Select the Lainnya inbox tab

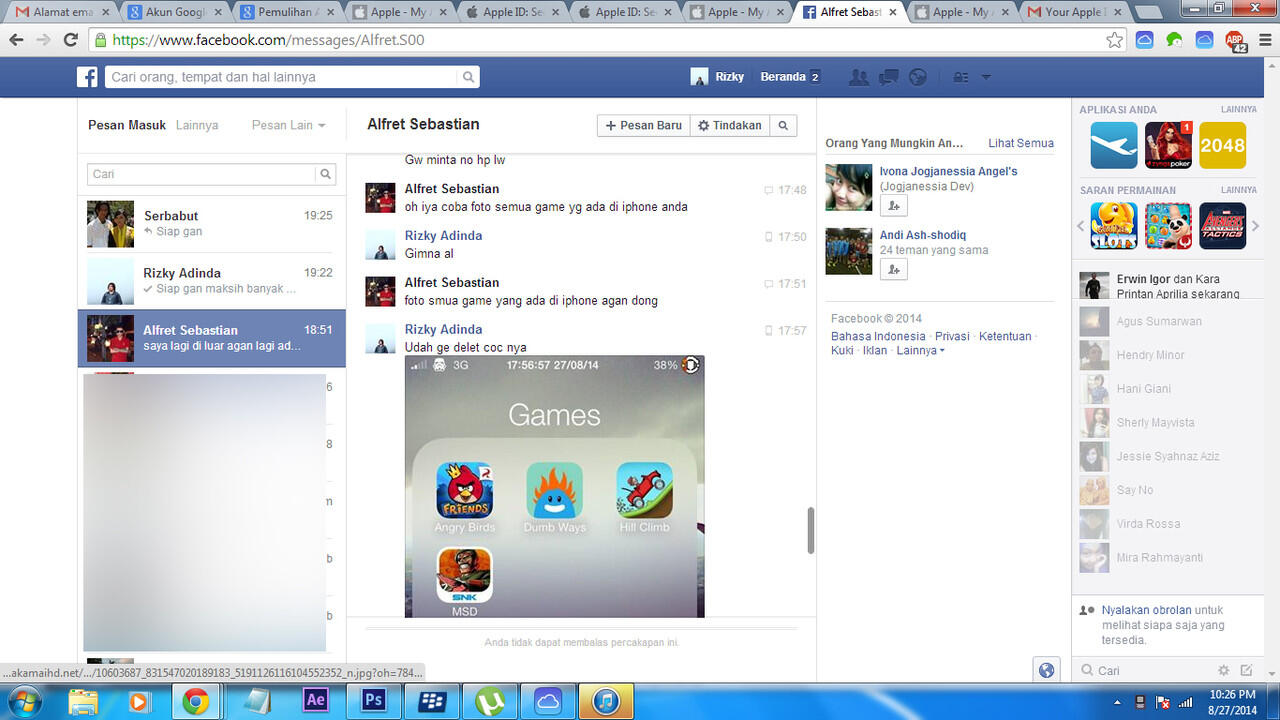(197, 125)
